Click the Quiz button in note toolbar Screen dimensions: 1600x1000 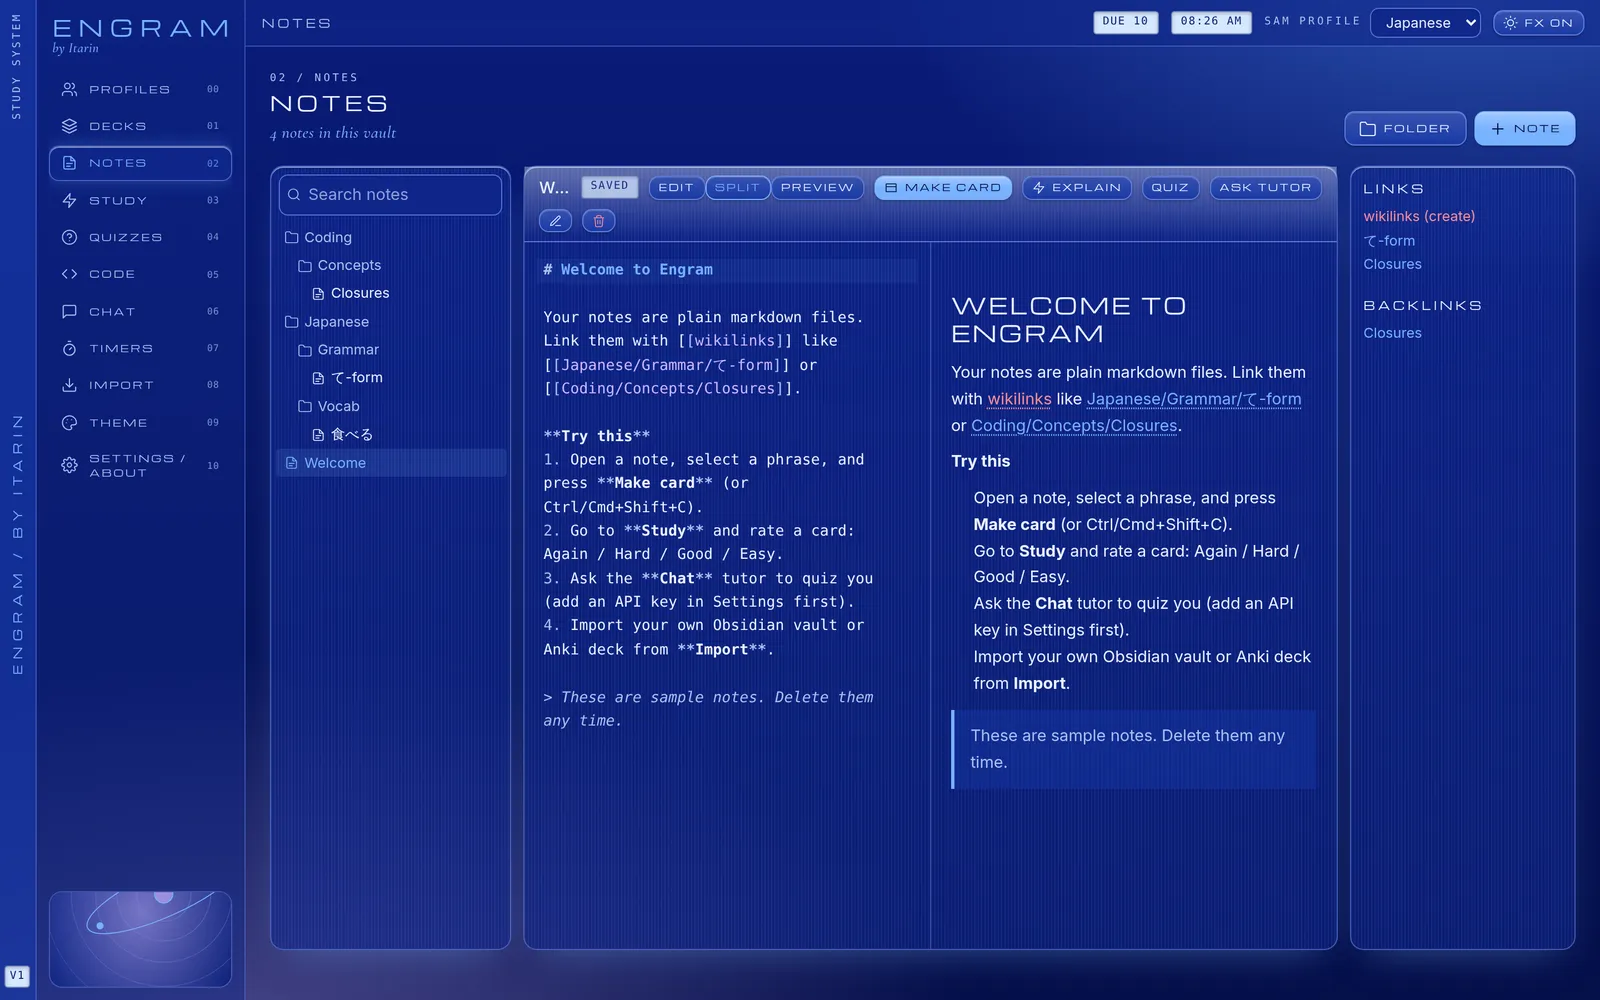tap(1170, 188)
